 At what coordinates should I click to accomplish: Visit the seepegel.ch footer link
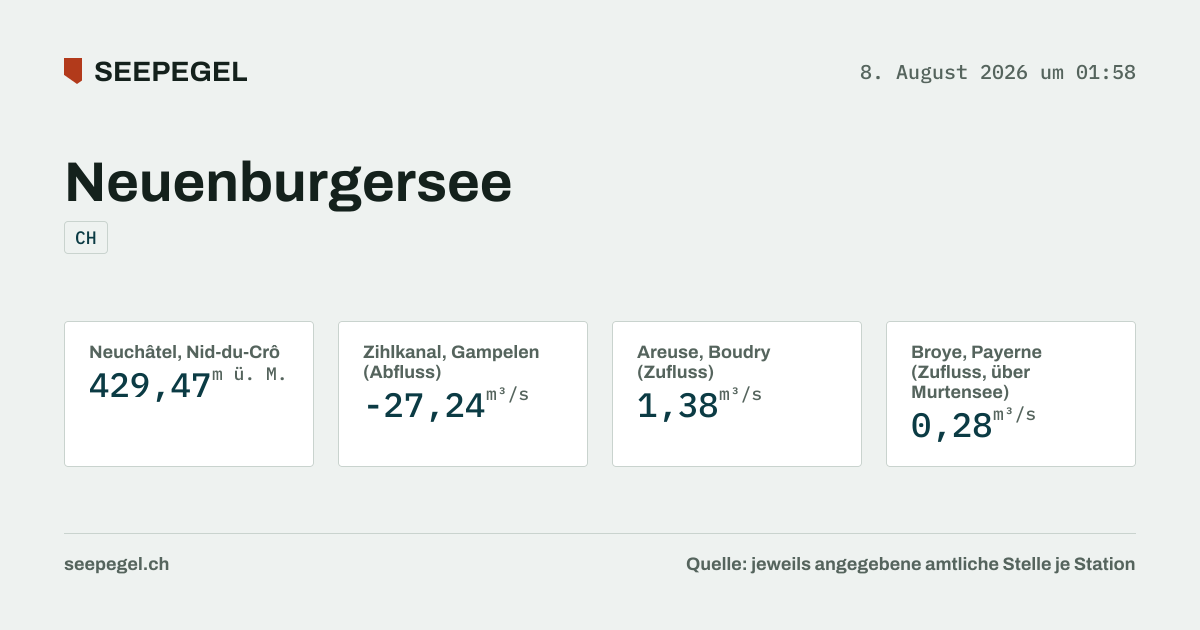coord(116,564)
